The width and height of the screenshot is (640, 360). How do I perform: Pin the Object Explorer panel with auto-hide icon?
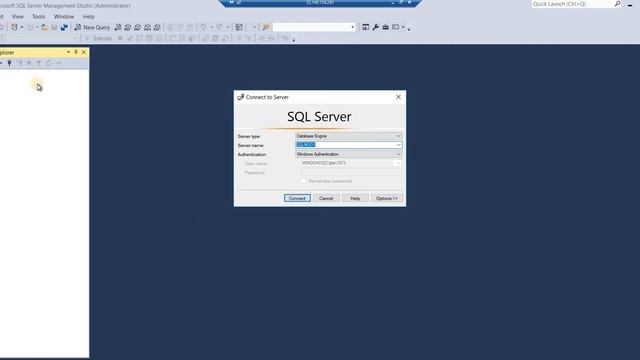76,52
